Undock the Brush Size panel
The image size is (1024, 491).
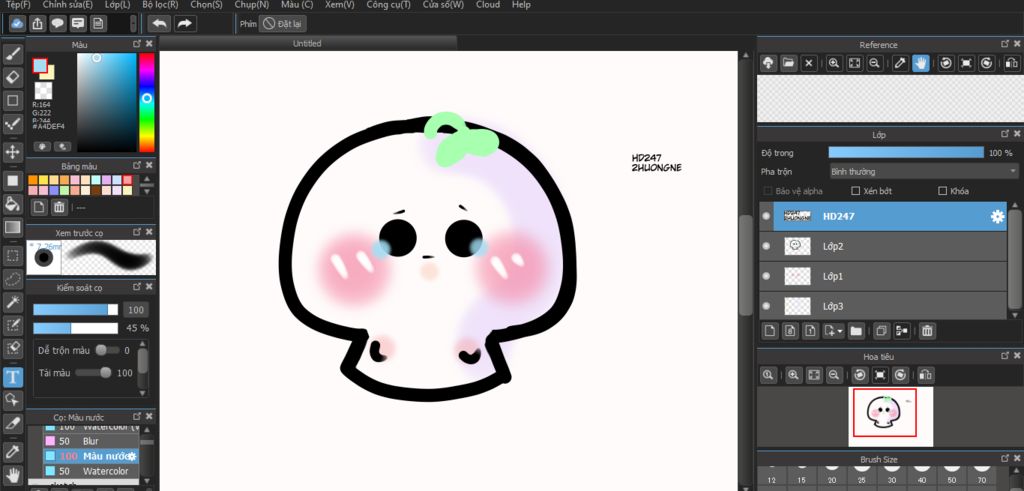point(1004,459)
